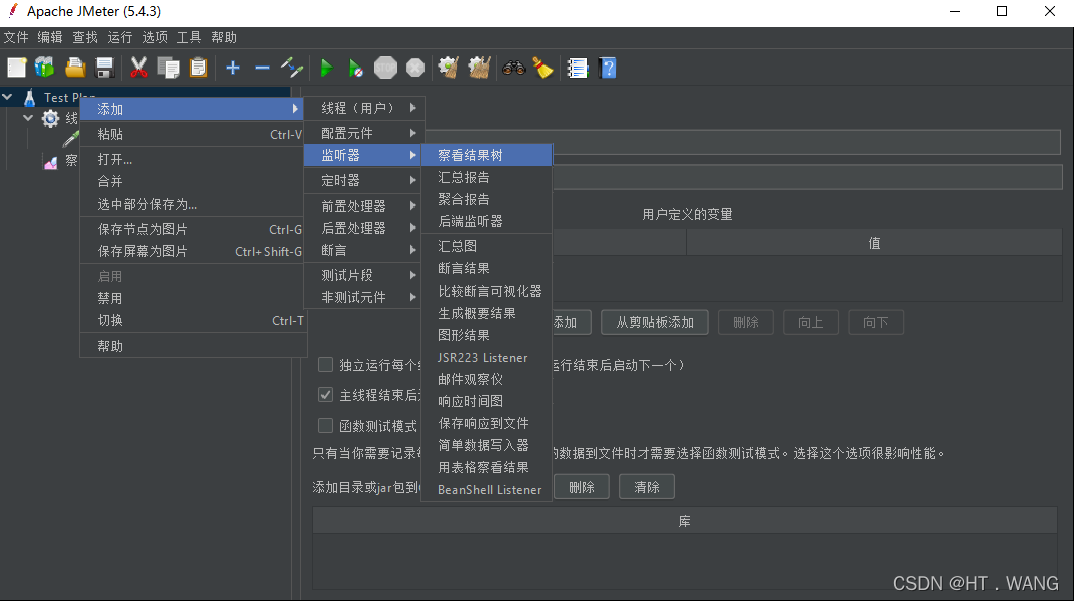Select 用表格察看结果 listener
This screenshot has width=1074, height=601.
tap(486, 467)
